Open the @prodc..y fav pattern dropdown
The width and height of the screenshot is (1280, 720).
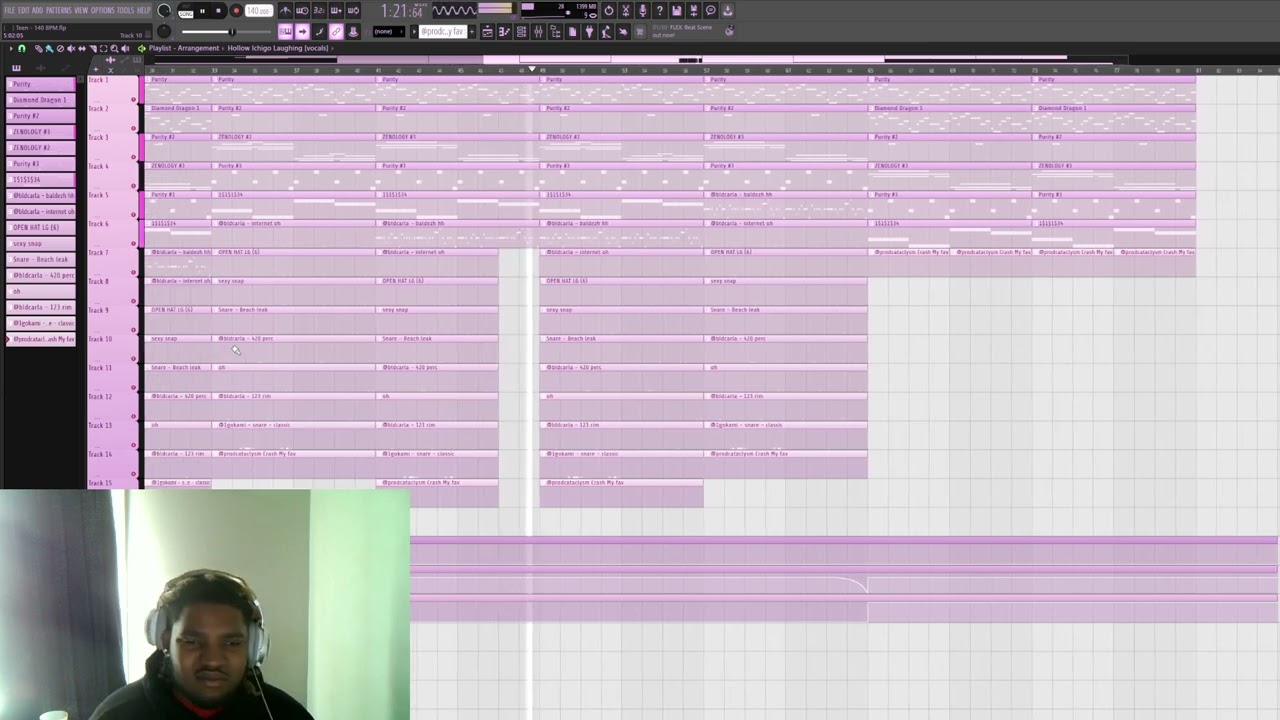pos(443,31)
